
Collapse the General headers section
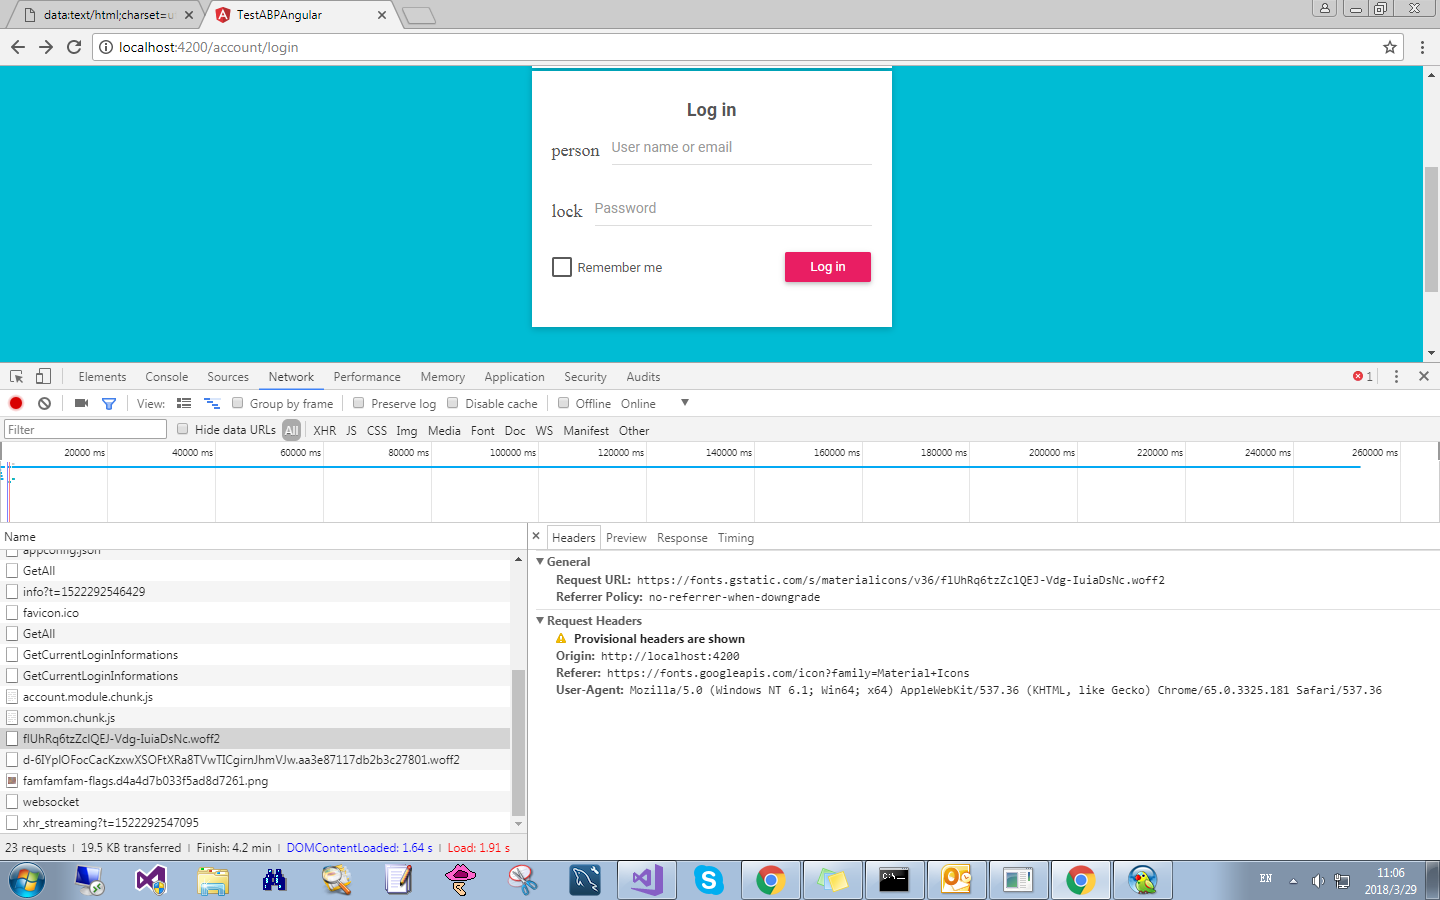pos(540,561)
